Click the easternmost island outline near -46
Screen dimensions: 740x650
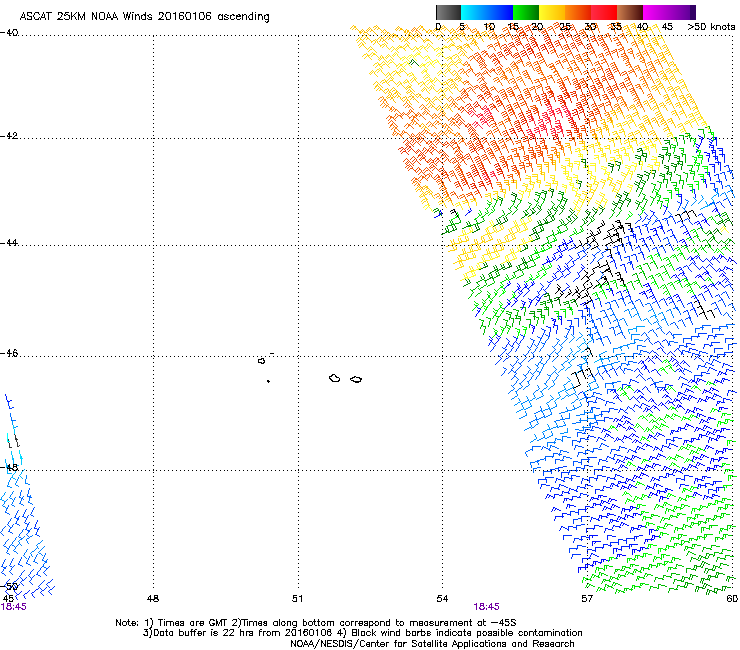tap(356, 380)
